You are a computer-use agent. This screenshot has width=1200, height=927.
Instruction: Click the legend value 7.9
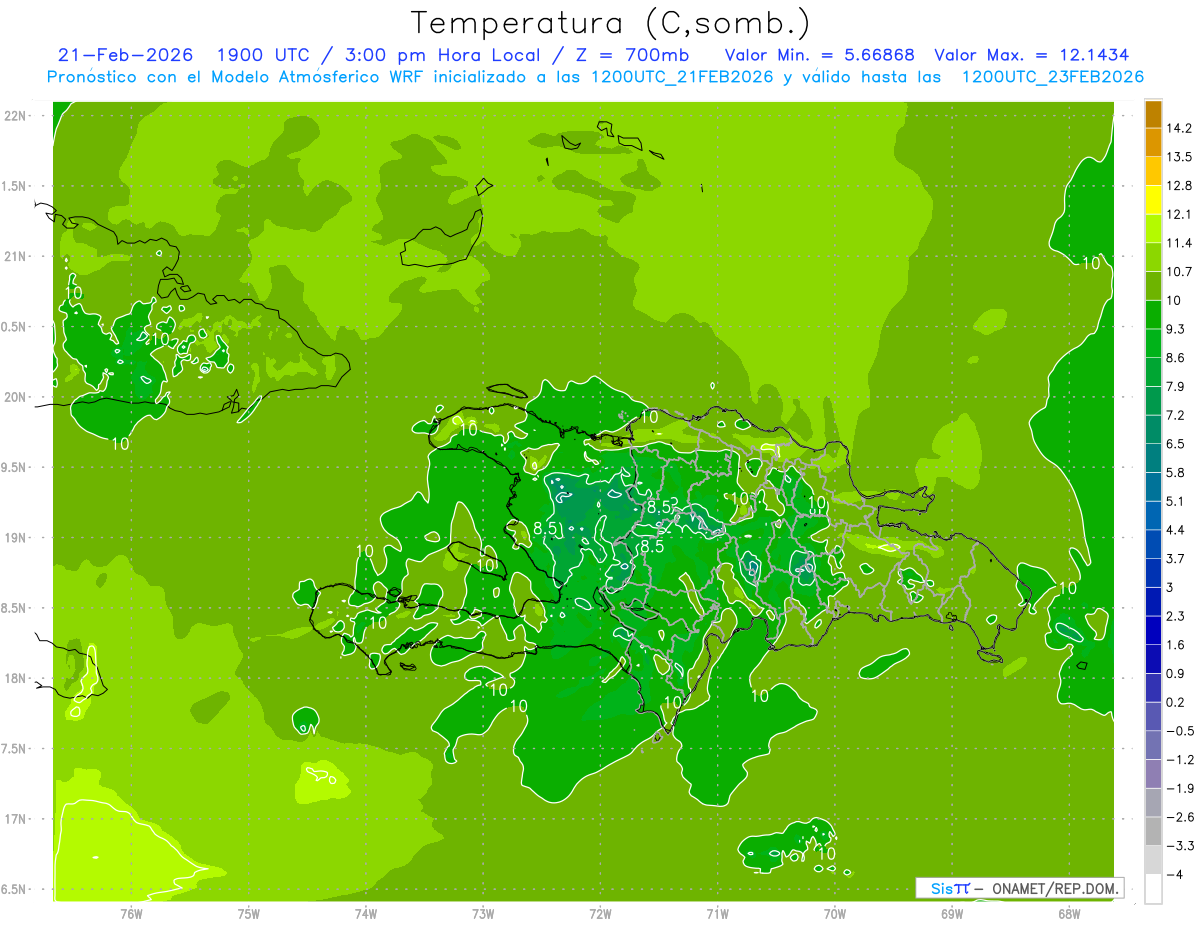point(1176,387)
